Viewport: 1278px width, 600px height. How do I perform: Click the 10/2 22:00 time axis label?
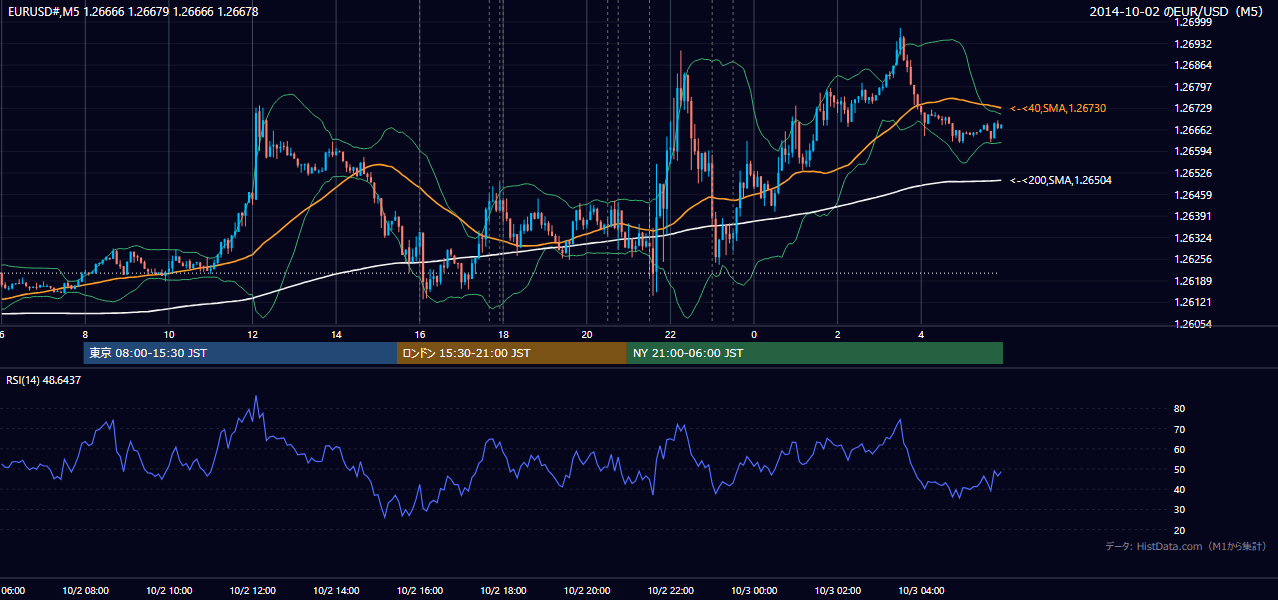[x=671, y=590]
